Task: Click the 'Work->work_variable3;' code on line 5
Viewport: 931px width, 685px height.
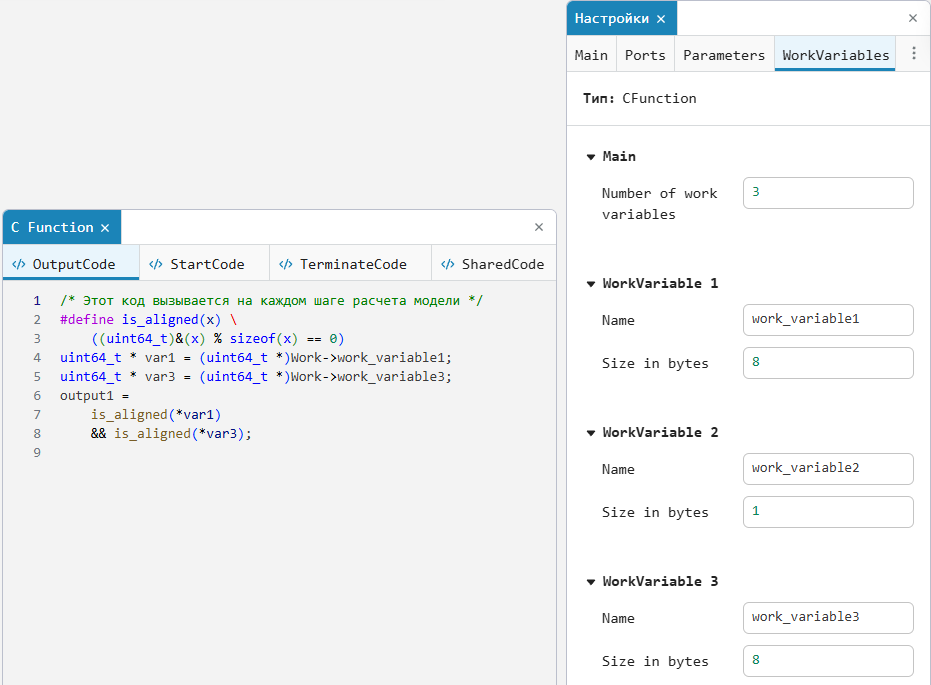Action: click(371, 376)
